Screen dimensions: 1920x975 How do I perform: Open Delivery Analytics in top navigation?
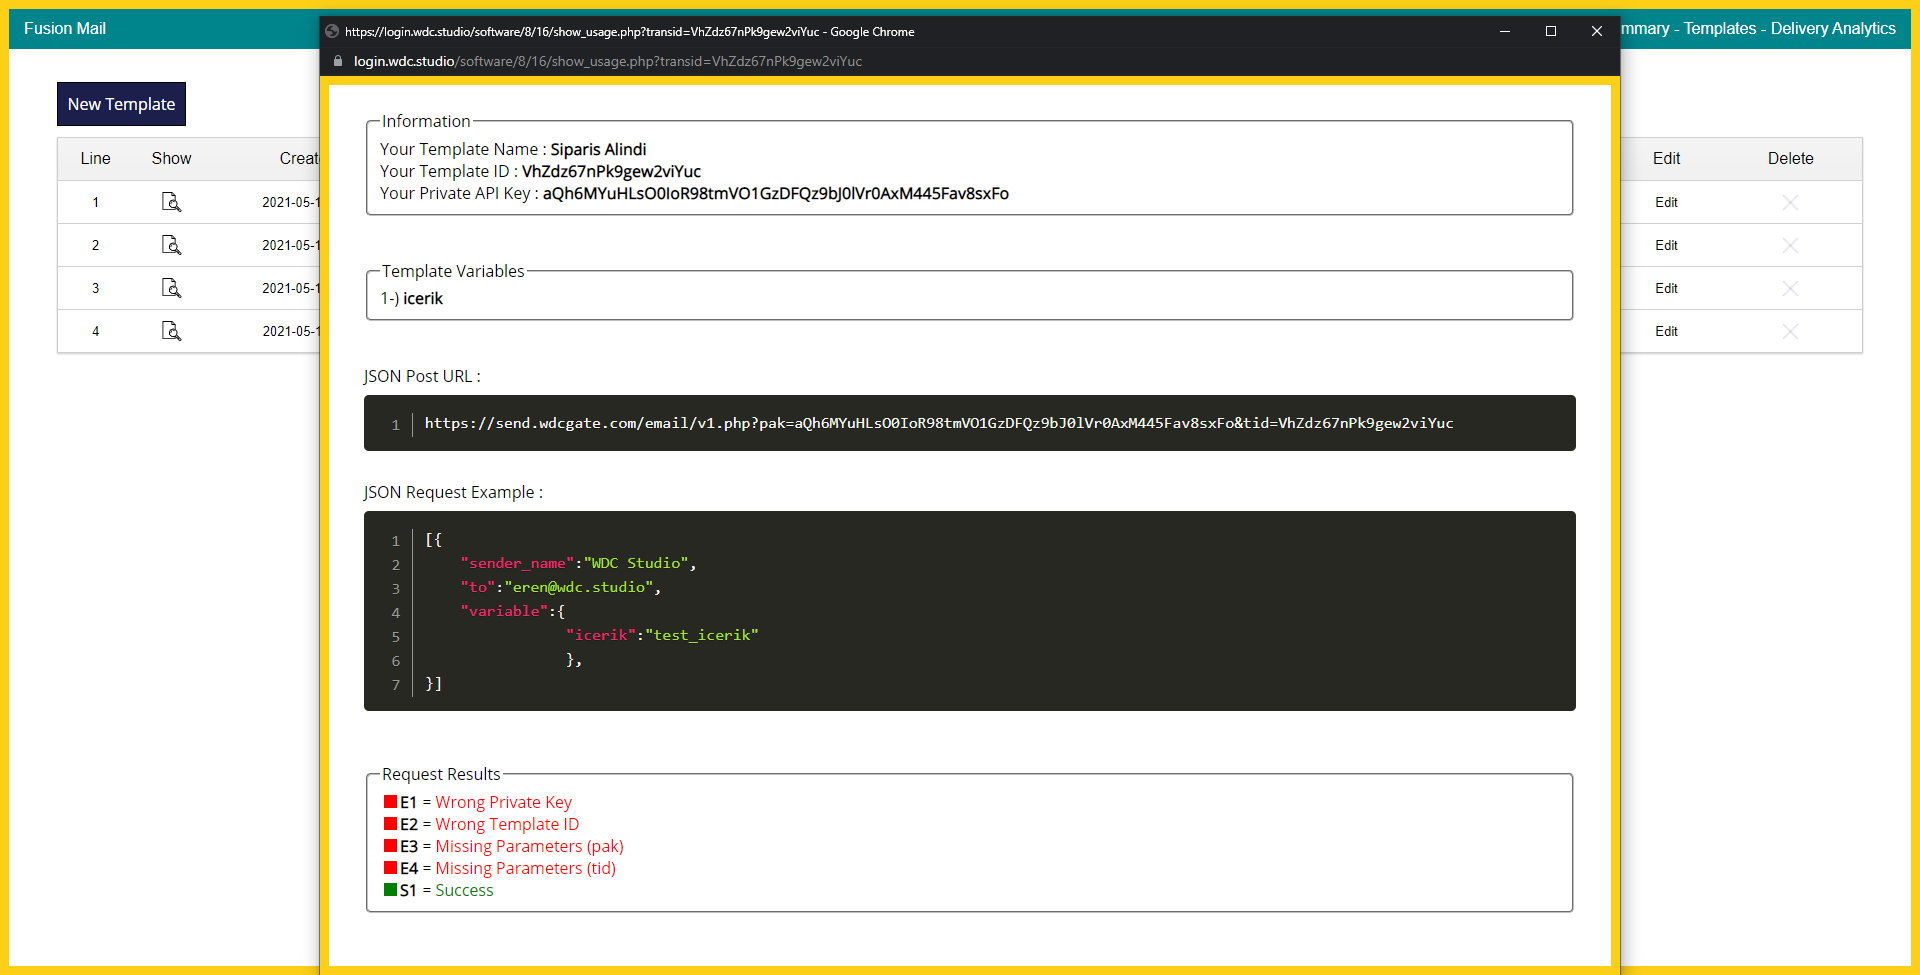(1833, 29)
